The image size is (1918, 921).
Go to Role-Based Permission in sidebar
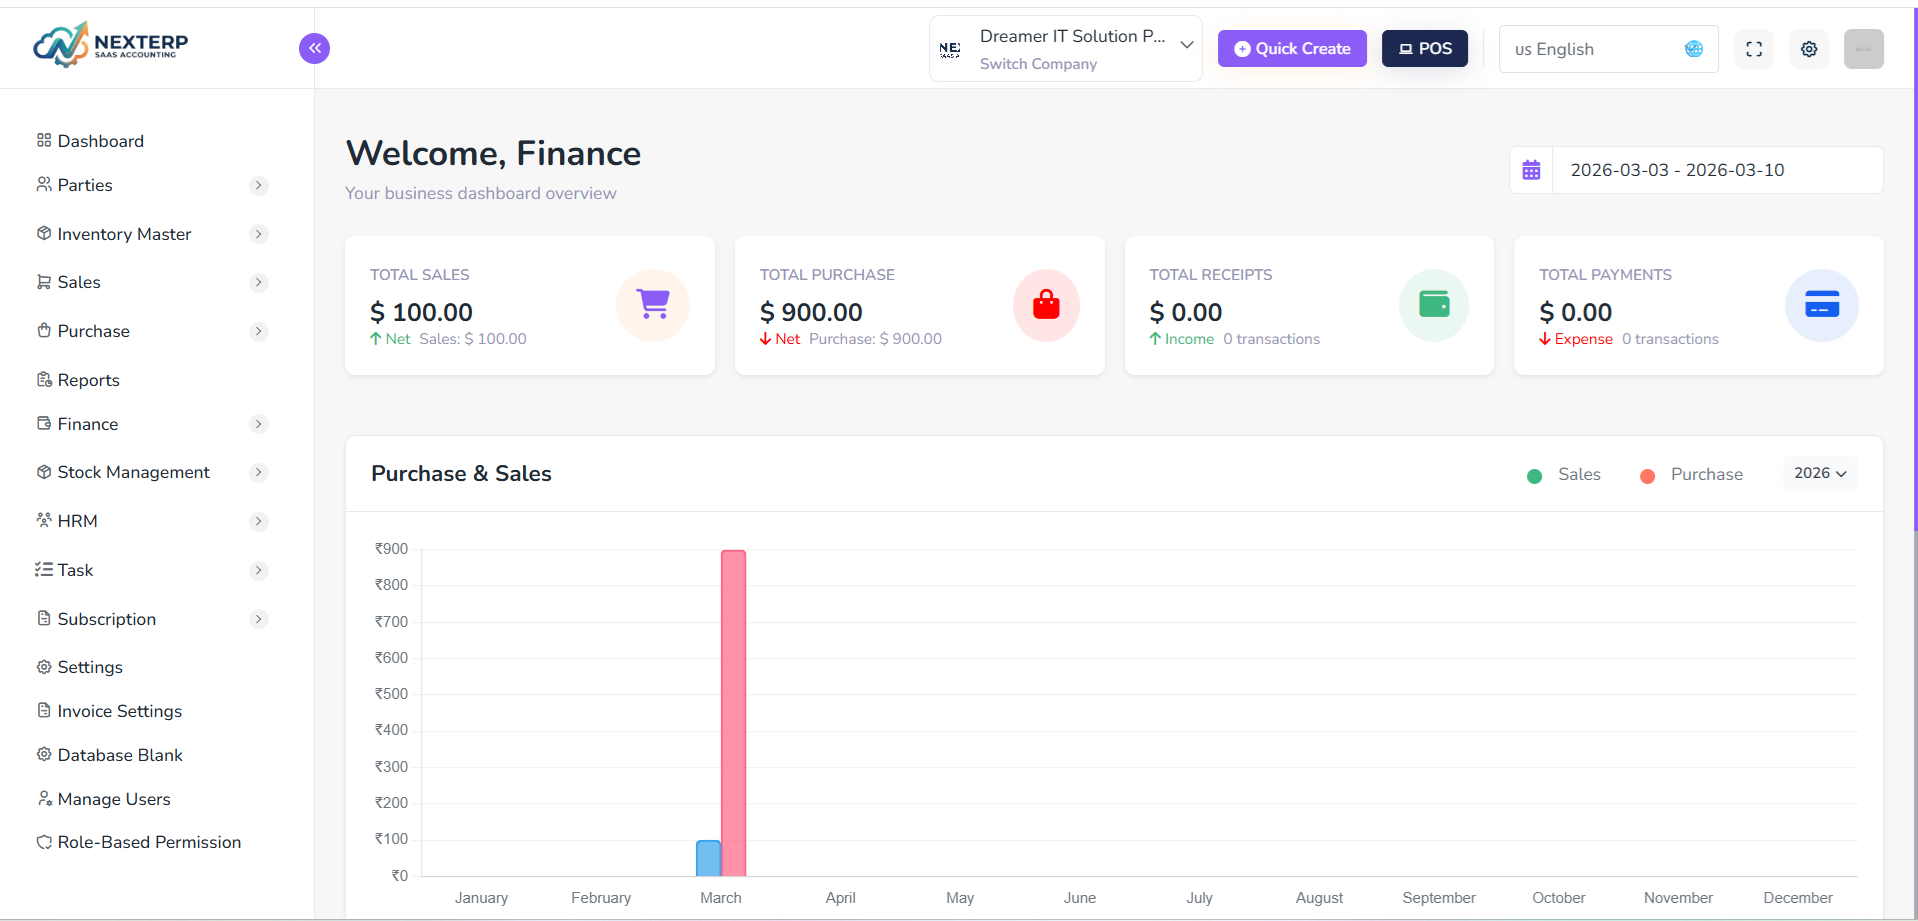point(149,842)
